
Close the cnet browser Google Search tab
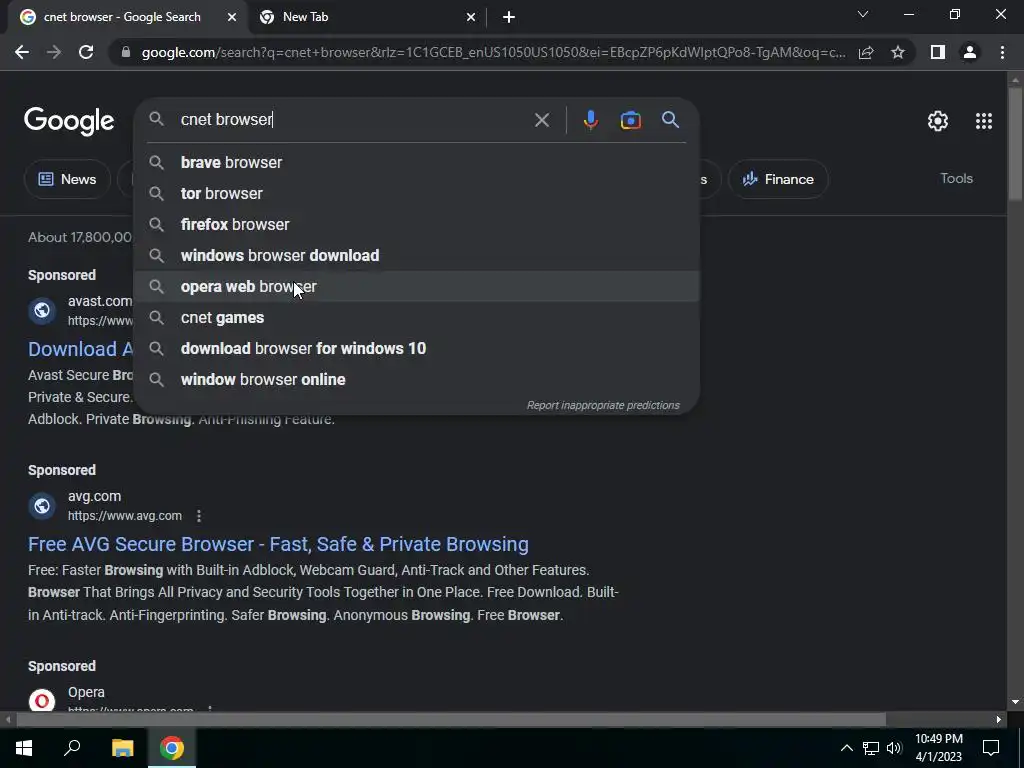click(x=232, y=17)
